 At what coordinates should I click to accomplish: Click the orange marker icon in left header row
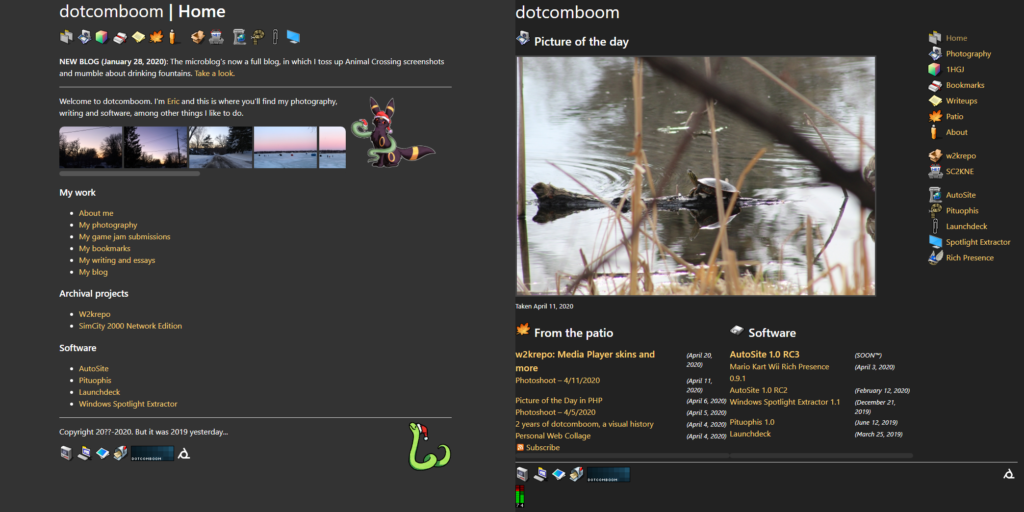point(172,37)
